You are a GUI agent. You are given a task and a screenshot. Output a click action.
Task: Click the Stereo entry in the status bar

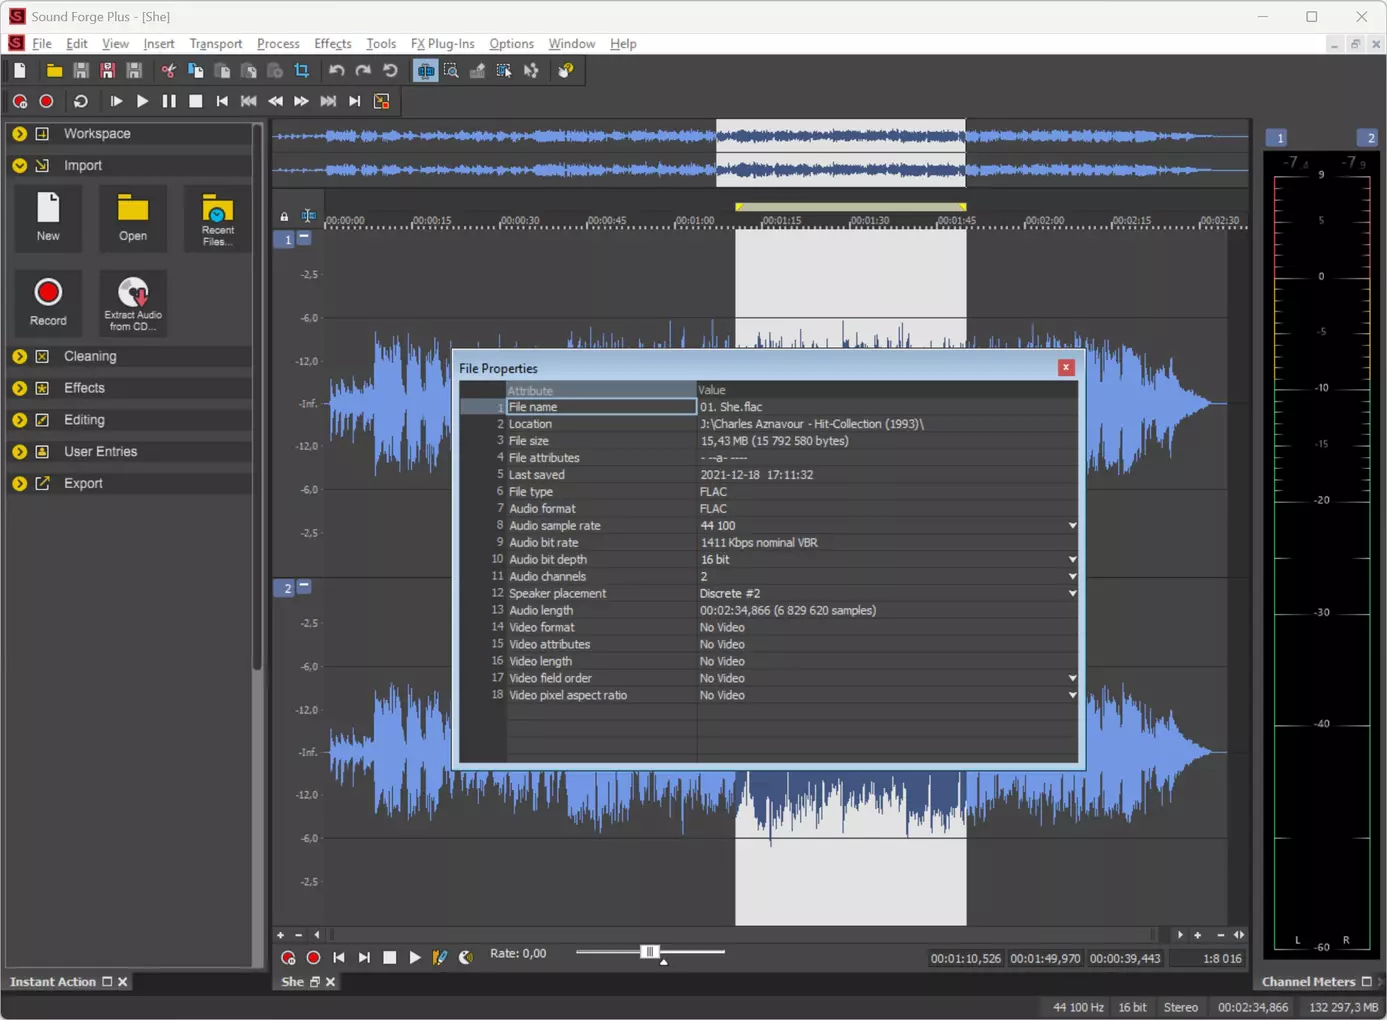pyautogui.click(x=1181, y=1007)
